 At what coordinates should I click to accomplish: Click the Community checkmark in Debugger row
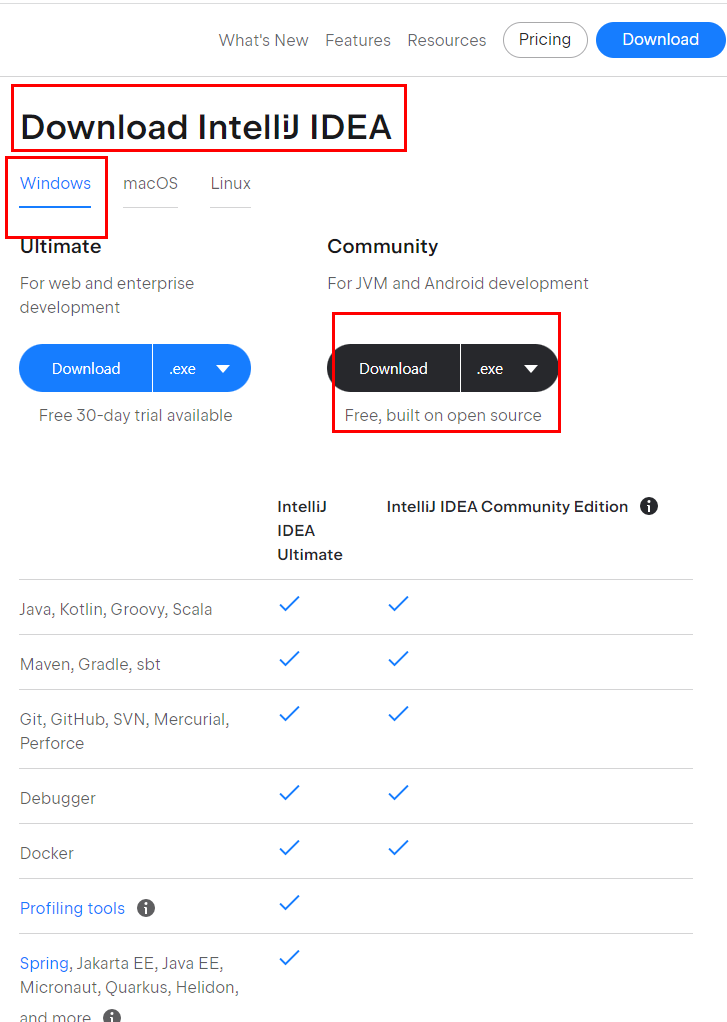point(398,793)
